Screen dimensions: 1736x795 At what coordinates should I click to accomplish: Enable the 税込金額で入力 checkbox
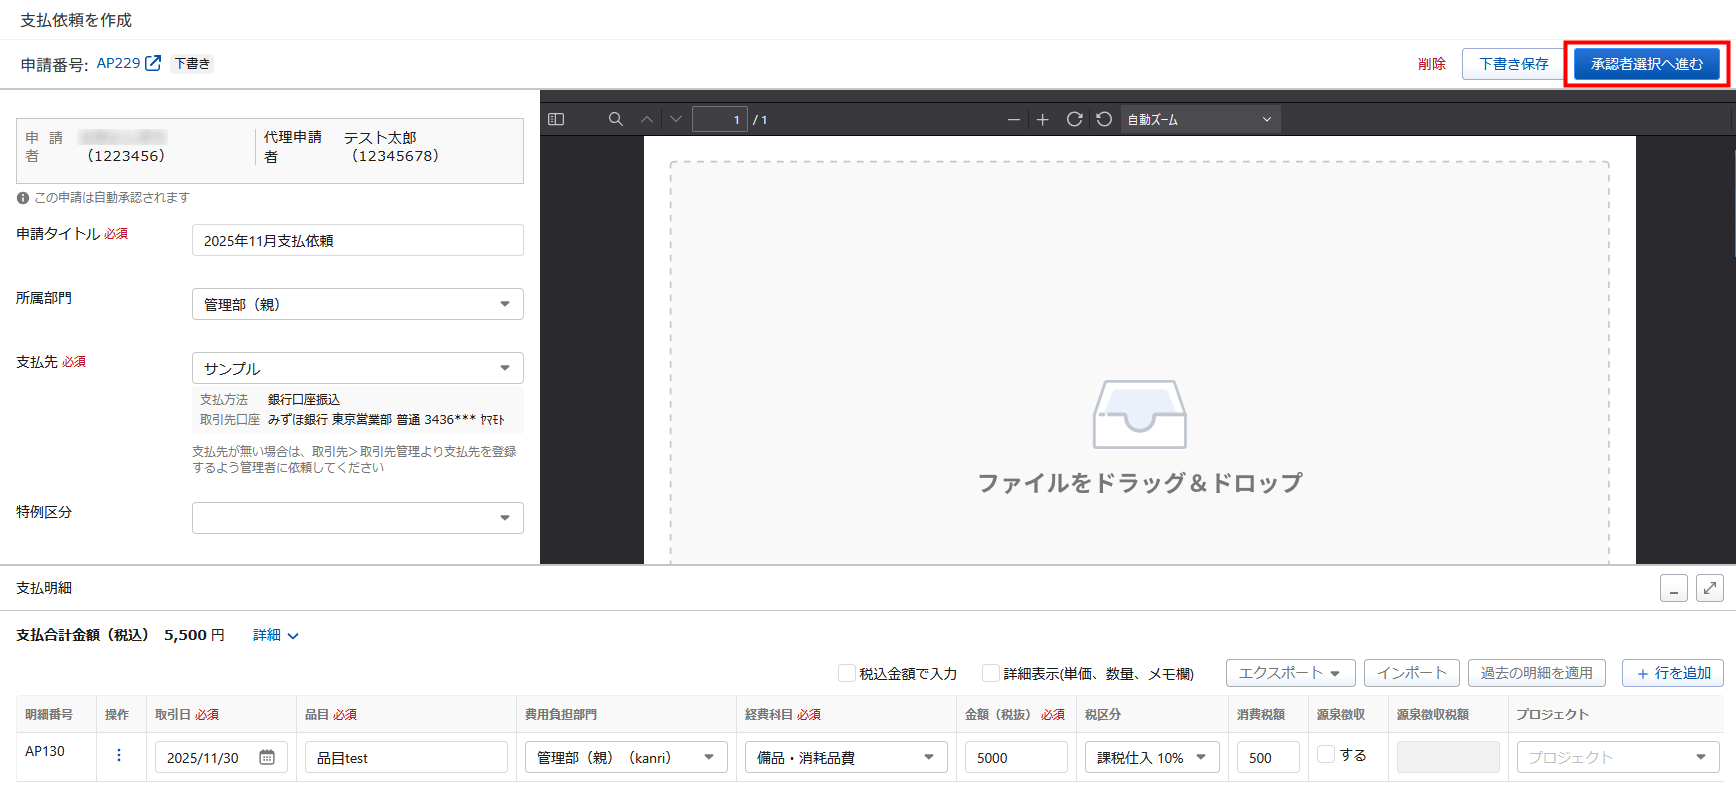[847, 673]
